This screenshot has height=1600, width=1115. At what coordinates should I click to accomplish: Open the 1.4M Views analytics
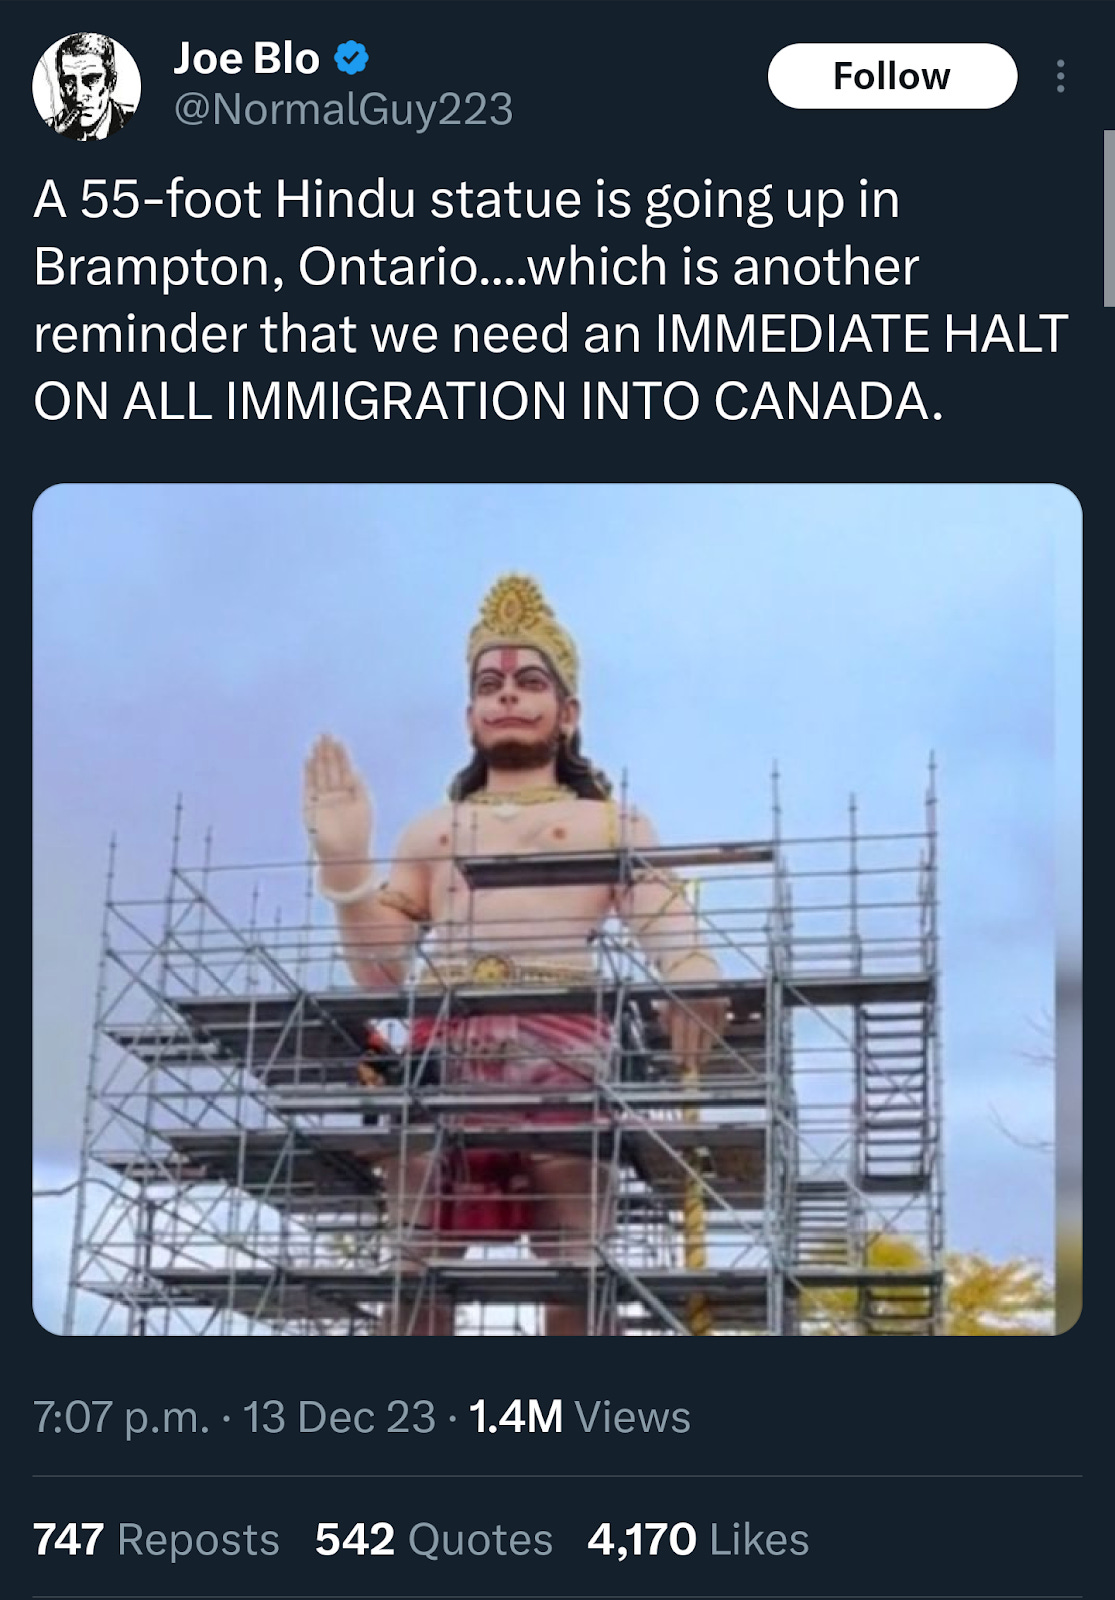579,1417
